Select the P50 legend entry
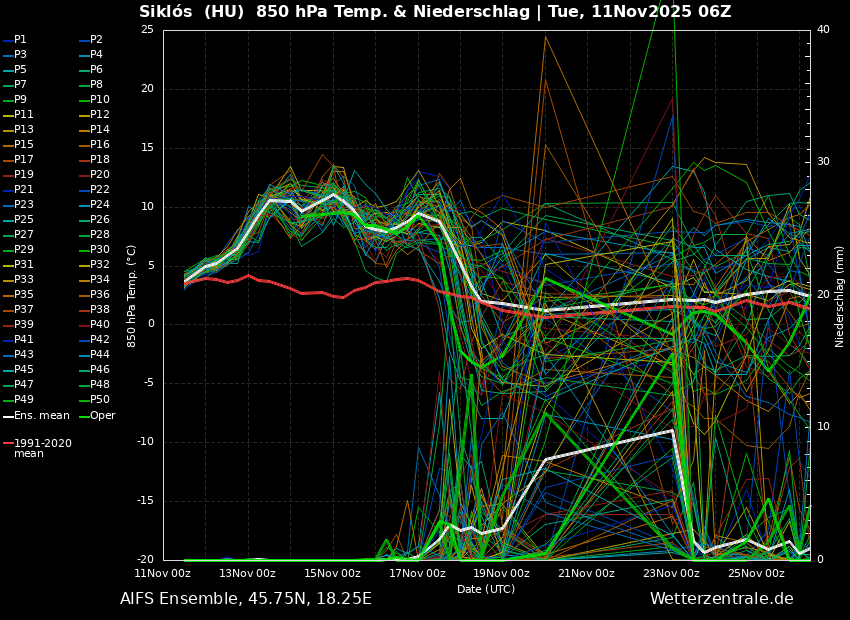Viewport: 850px width, 620px height. [99, 400]
